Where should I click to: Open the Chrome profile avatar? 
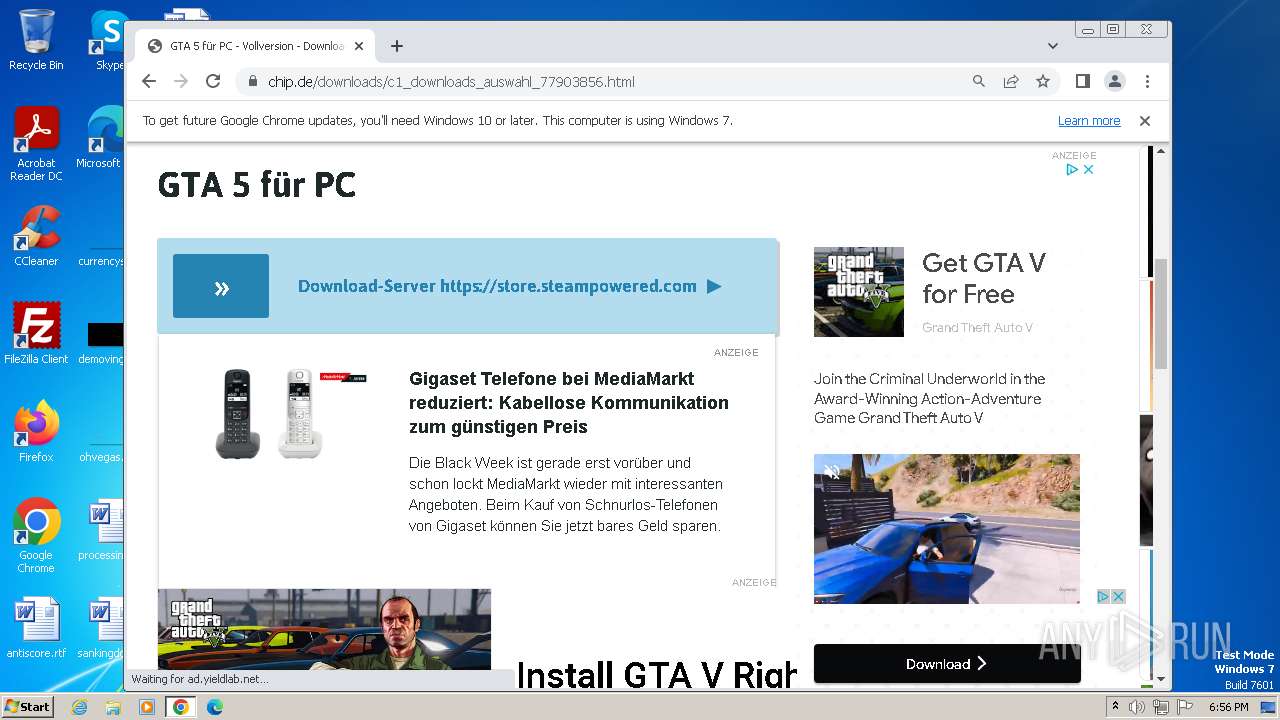pyautogui.click(x=1114, y=81)
